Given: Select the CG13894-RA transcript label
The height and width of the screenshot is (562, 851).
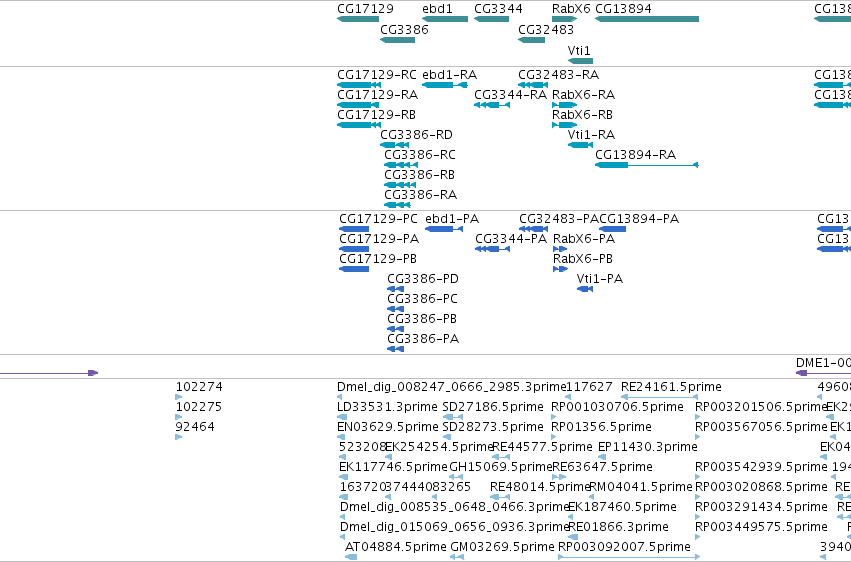Looking at the screenshot, I should (636, 155).
